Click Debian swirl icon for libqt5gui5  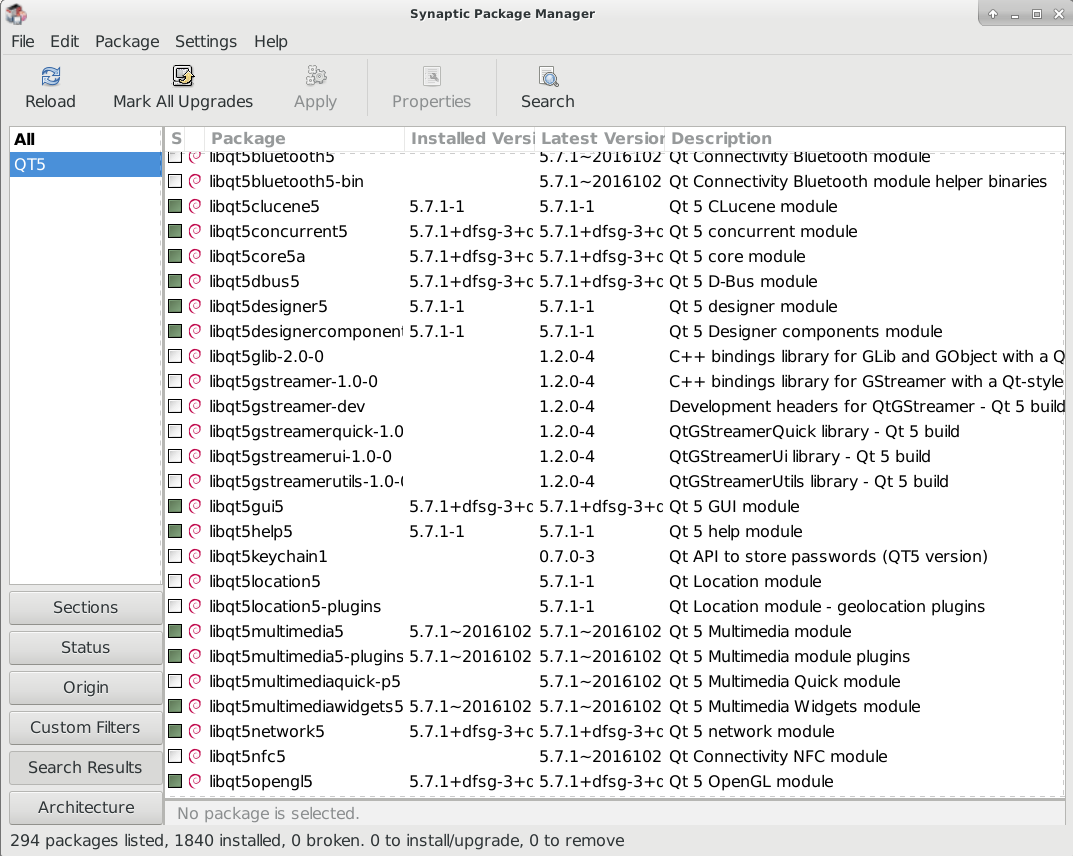[195, 506]
